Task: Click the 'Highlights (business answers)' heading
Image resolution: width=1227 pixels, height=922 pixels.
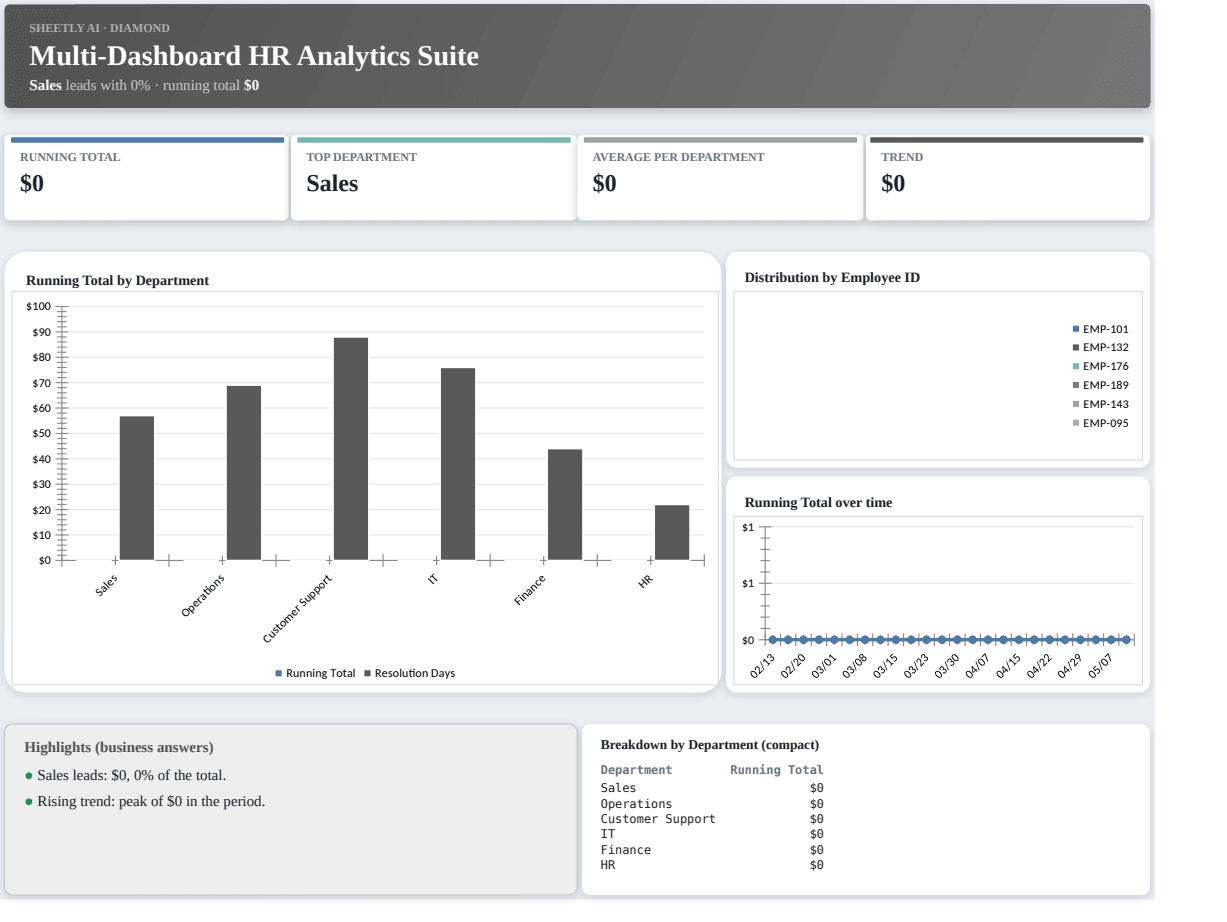Action: tap(119, 748)
